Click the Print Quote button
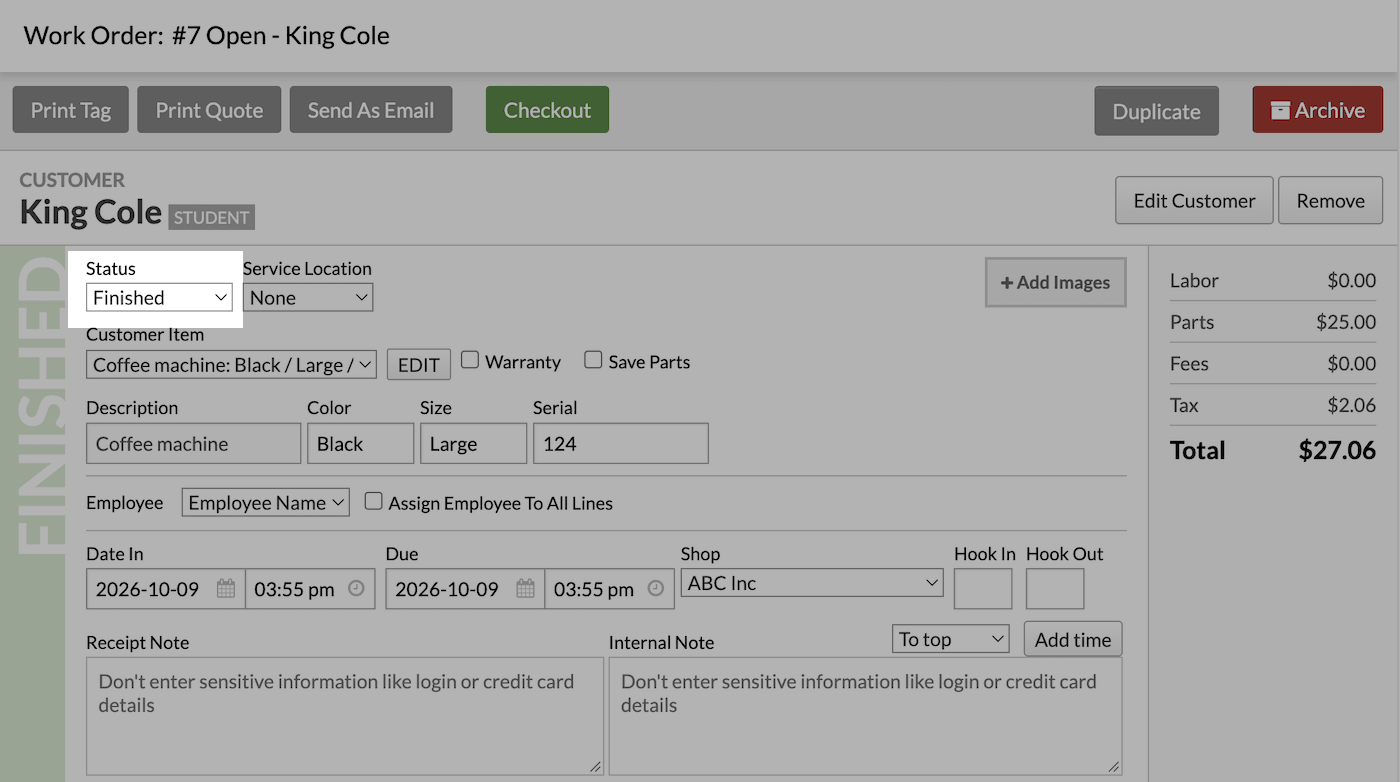The height and width of the screenshot is (782, 1400). tap(209, 110)
